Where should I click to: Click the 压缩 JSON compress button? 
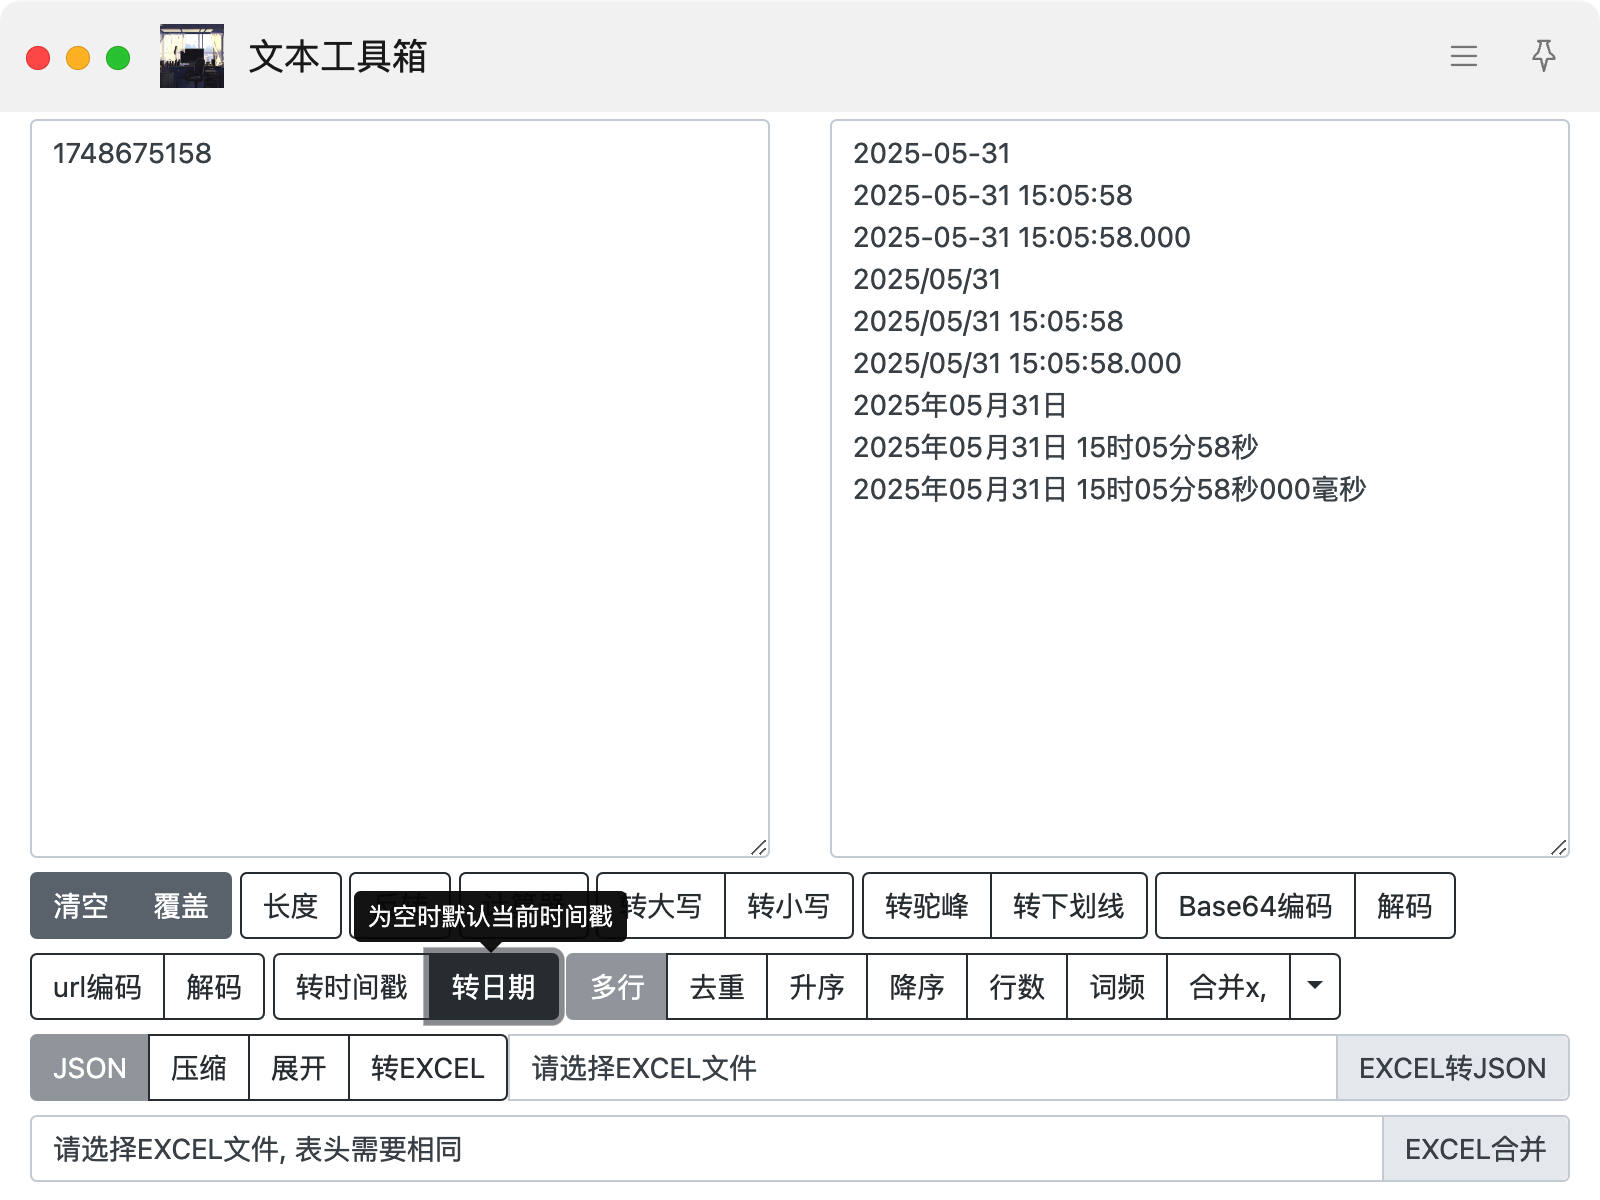click(199, 1068)
